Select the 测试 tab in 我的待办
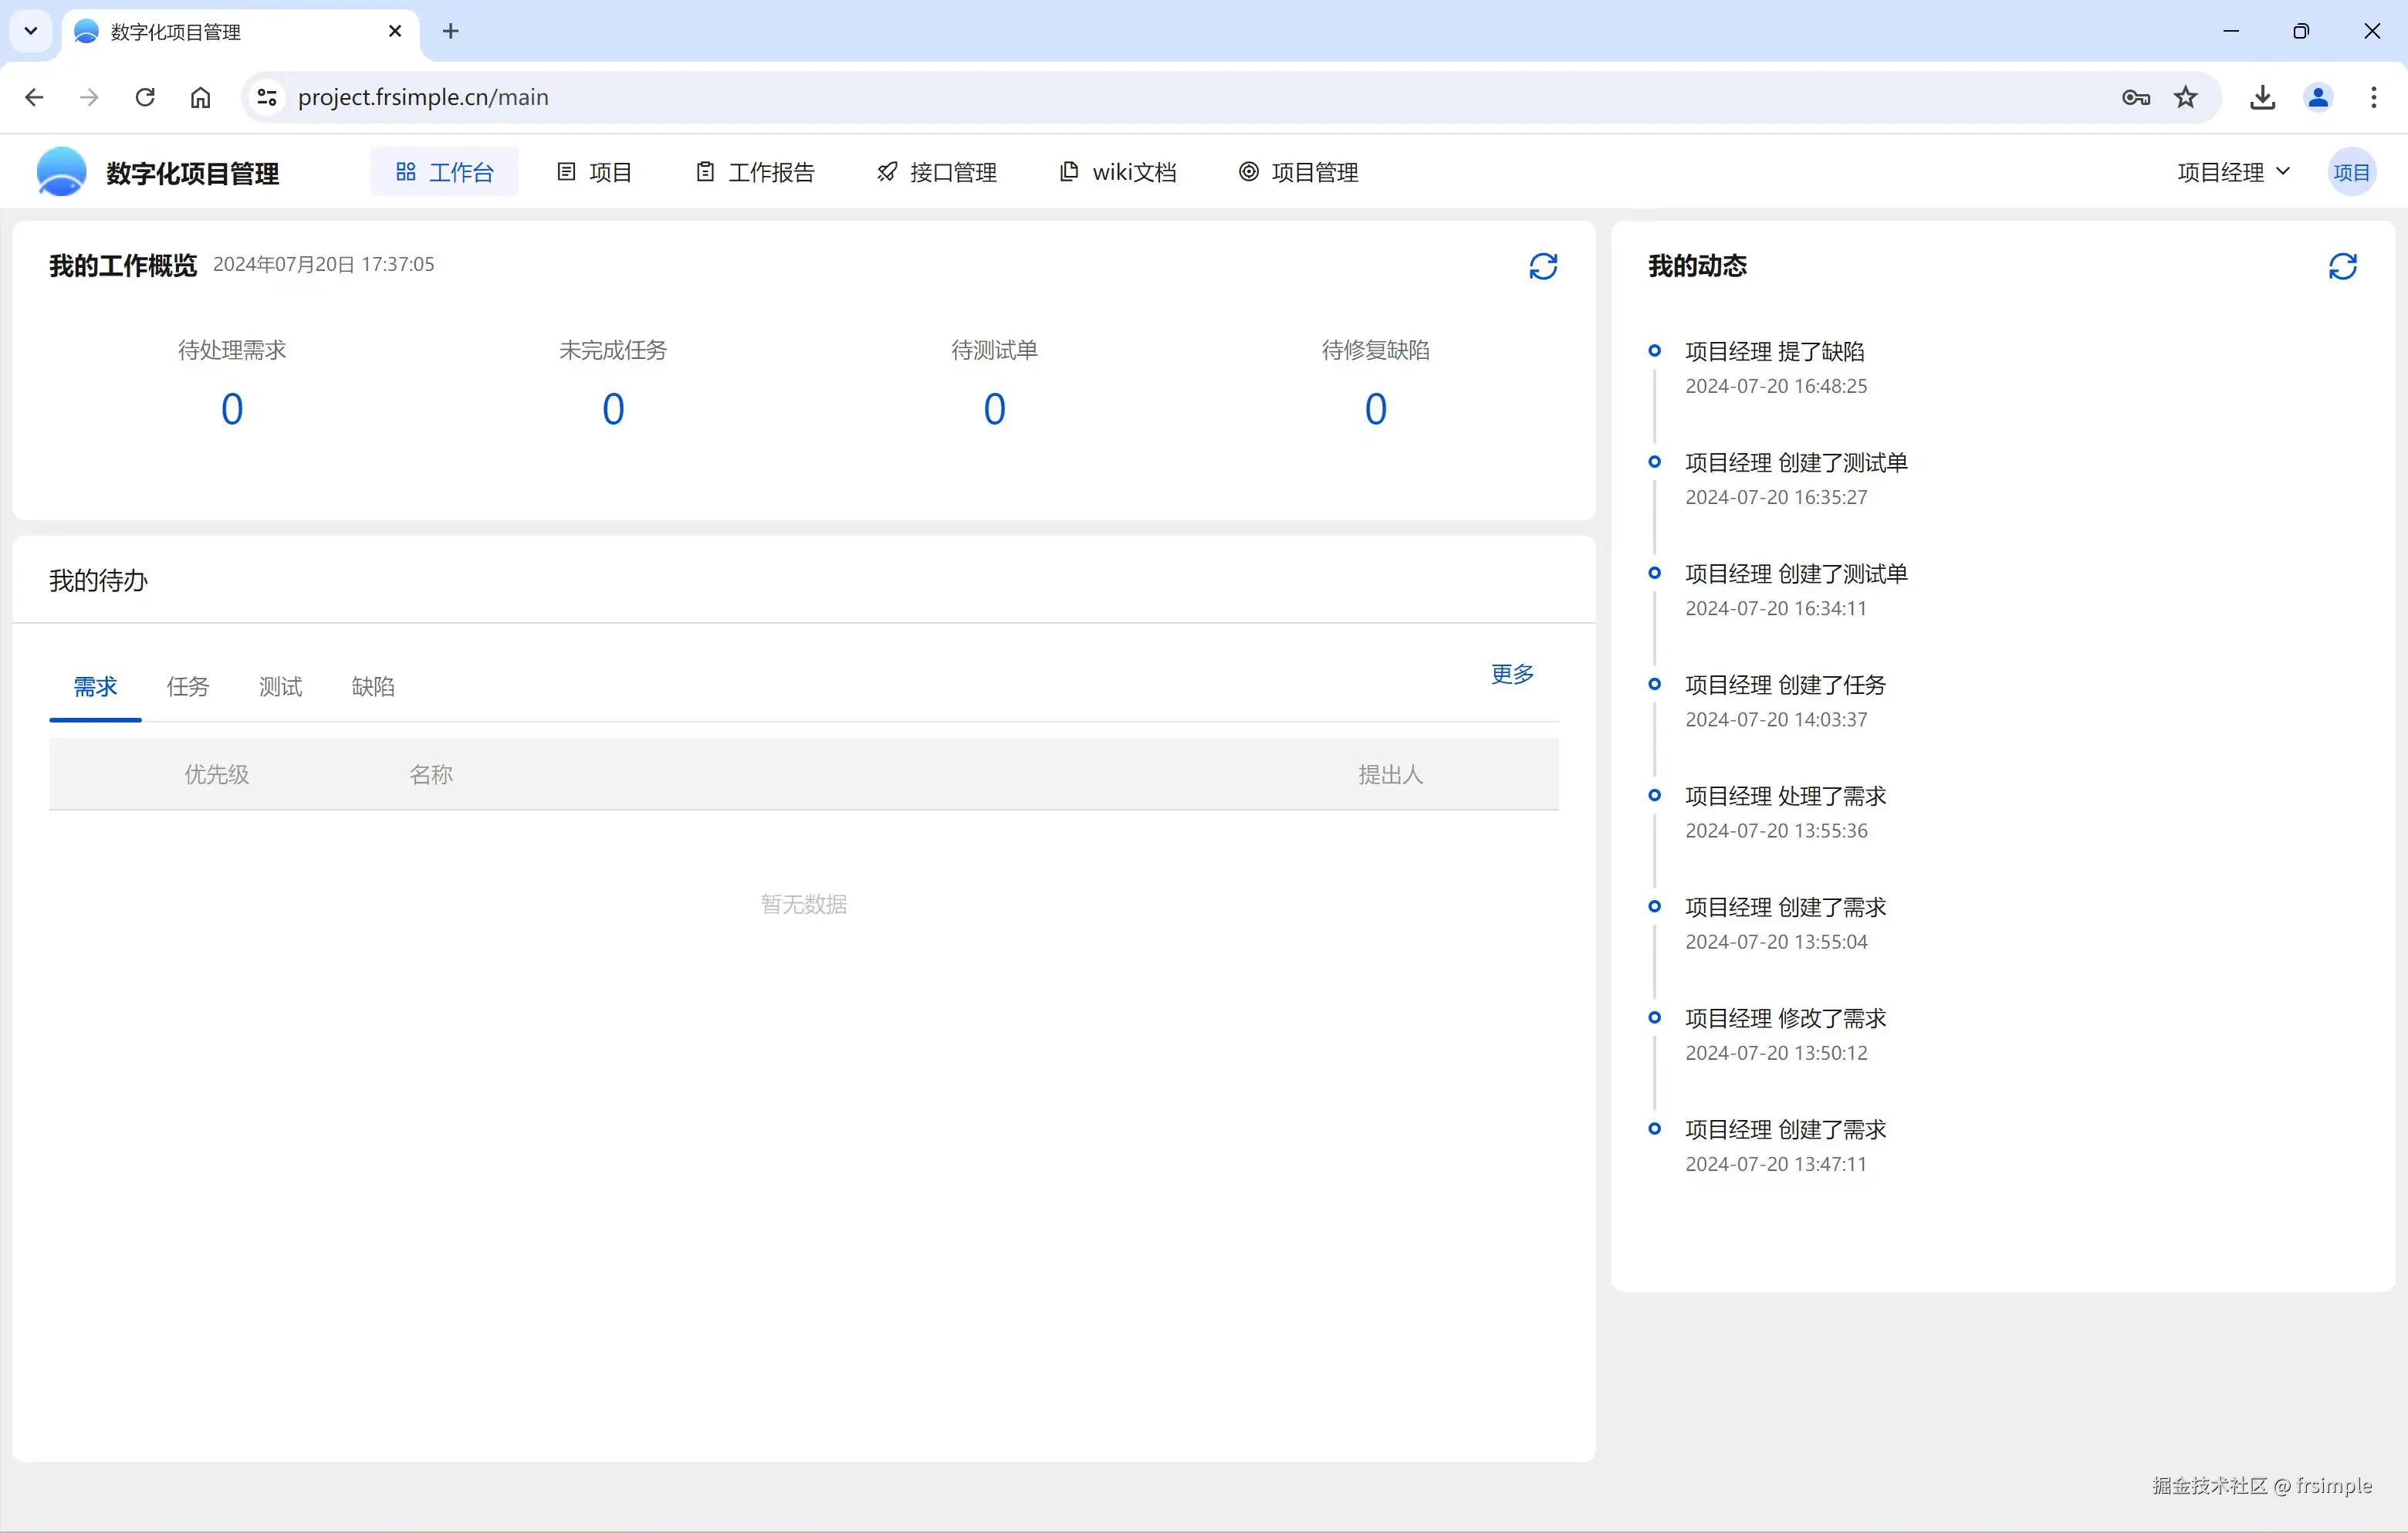 (280, 686)
